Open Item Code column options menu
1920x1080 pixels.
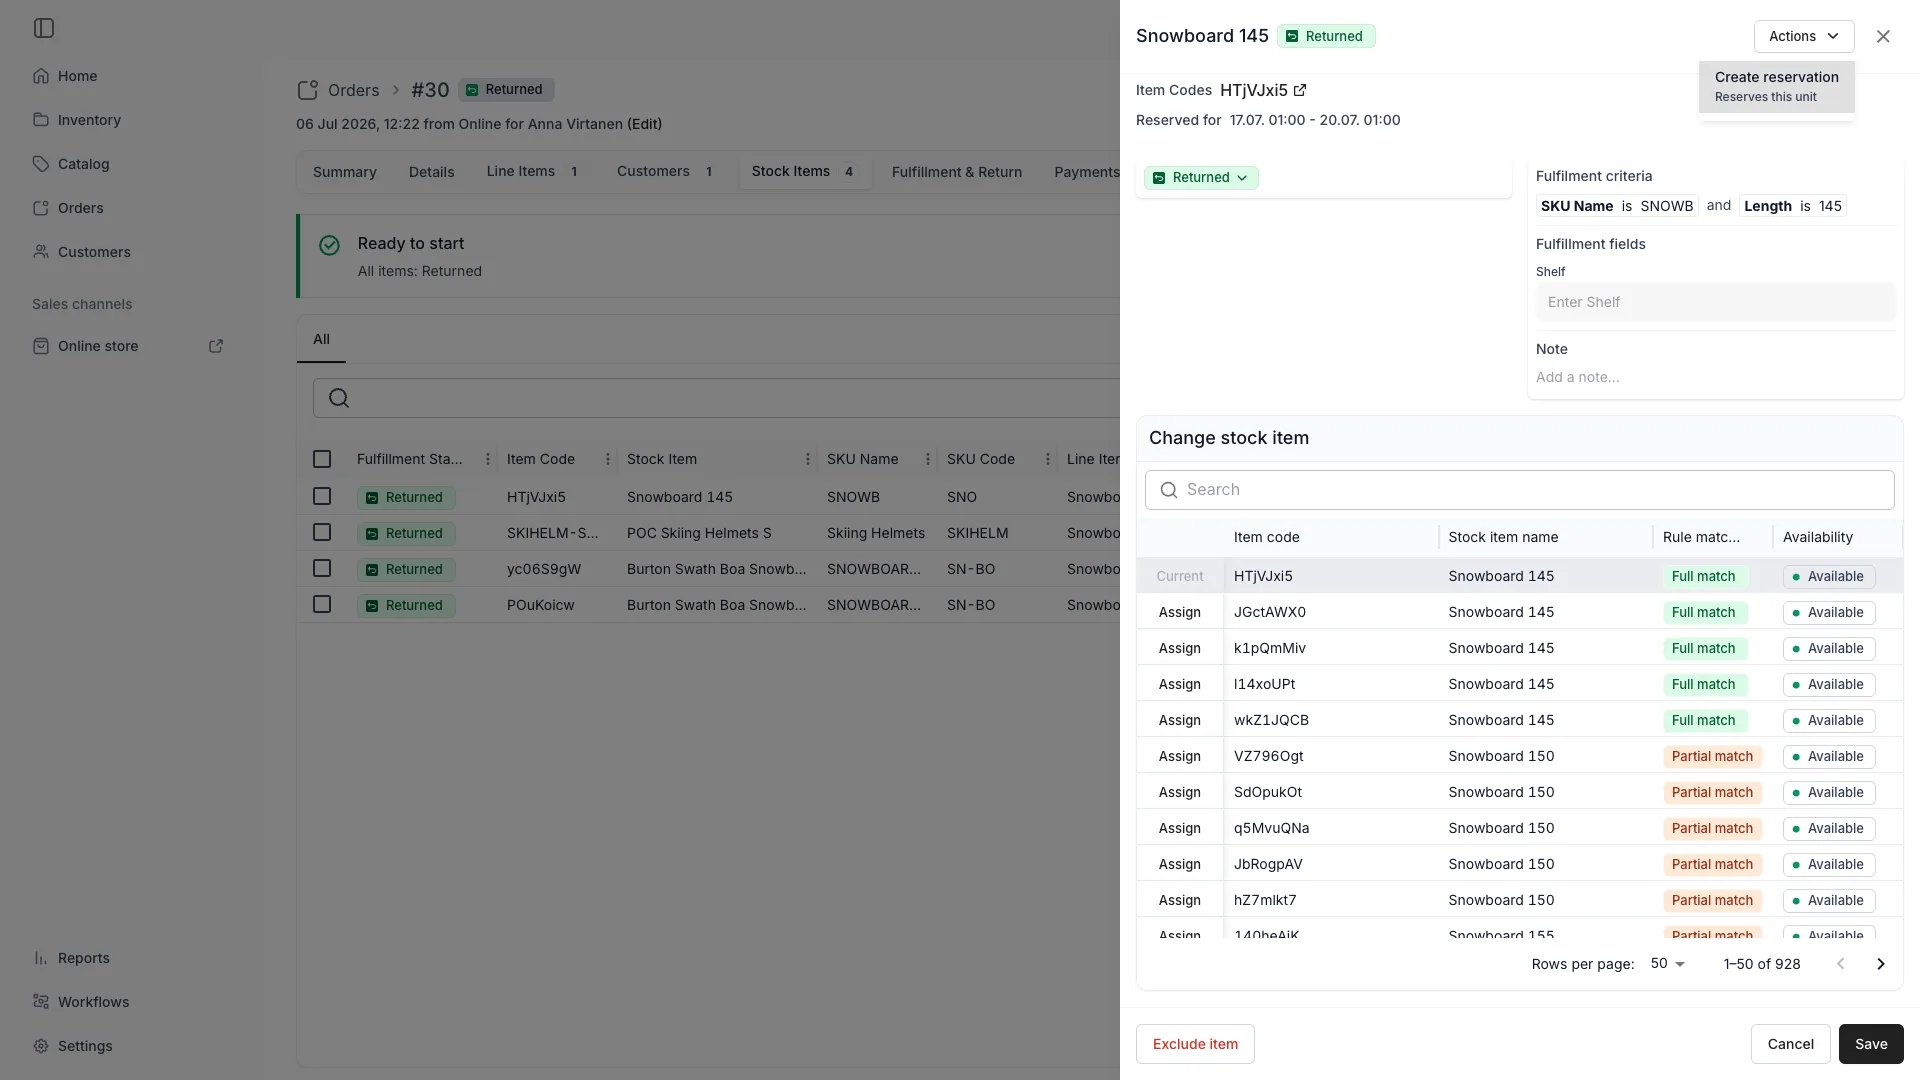[x=608, y=459]
